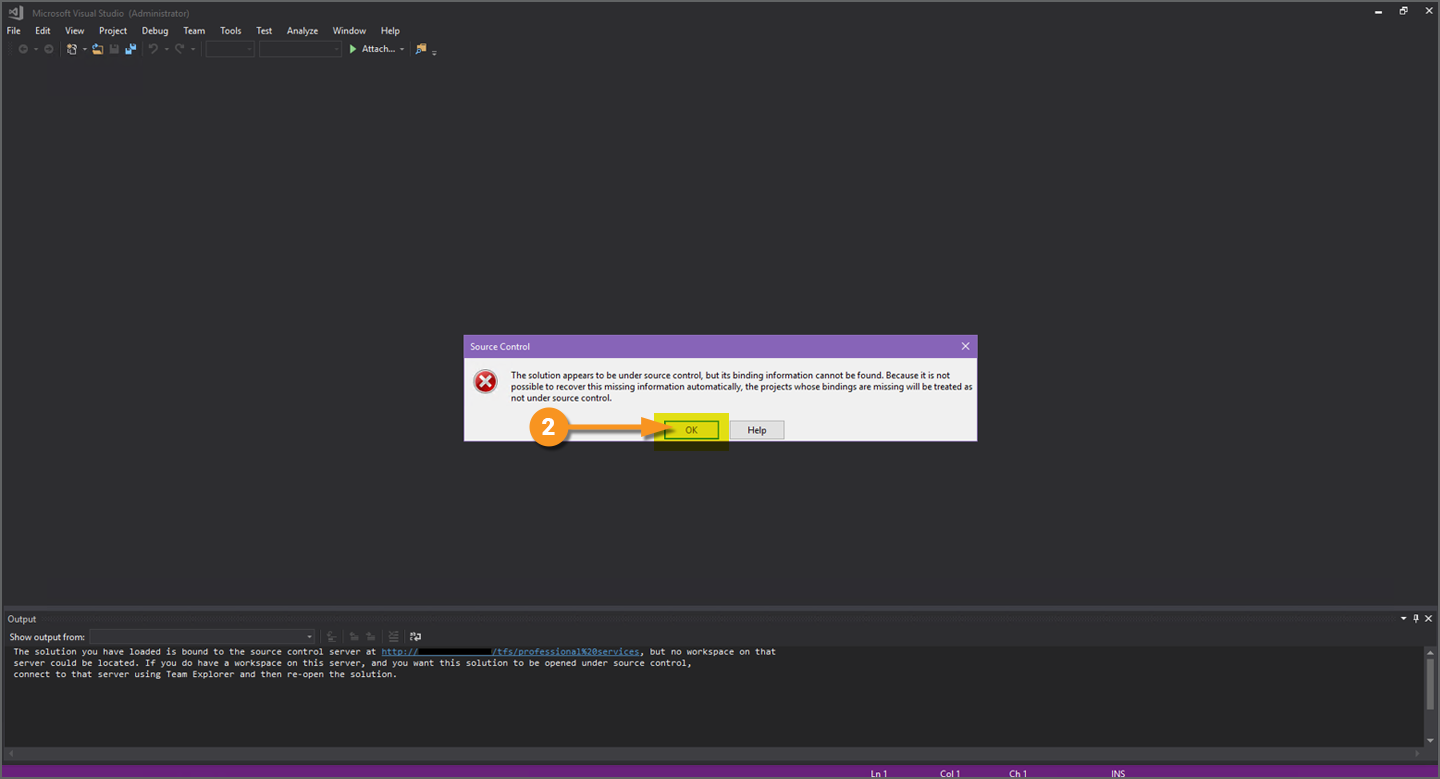Expand the New Project dropdown arrow
The image size is (1440, 779).
click(84, 49)
